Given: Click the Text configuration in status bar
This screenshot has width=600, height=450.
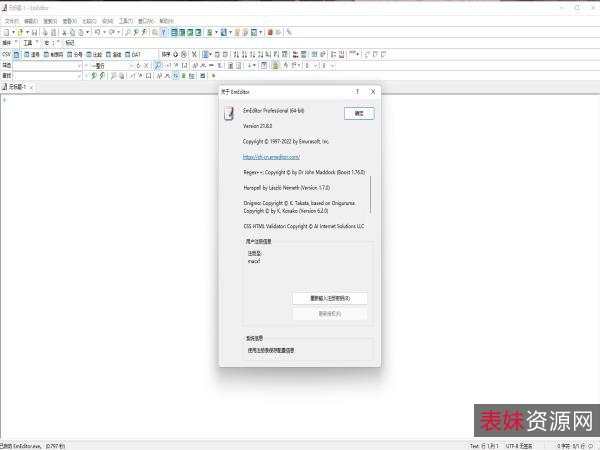Looking at the screenshot, I should click(474, 446).
